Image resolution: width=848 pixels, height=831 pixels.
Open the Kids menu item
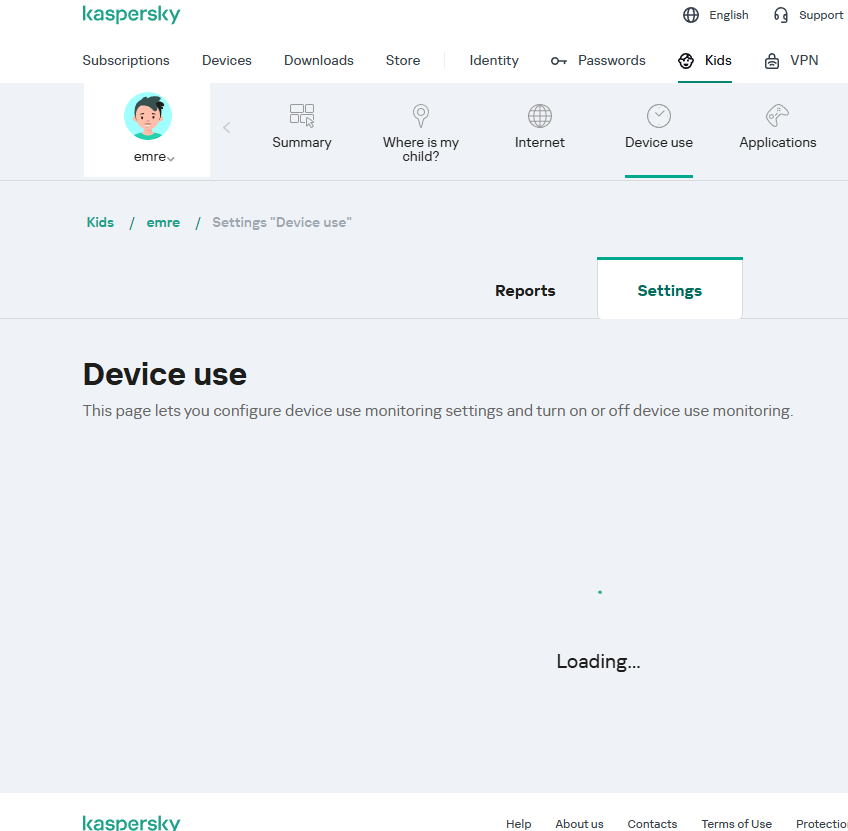coord(718,61)
